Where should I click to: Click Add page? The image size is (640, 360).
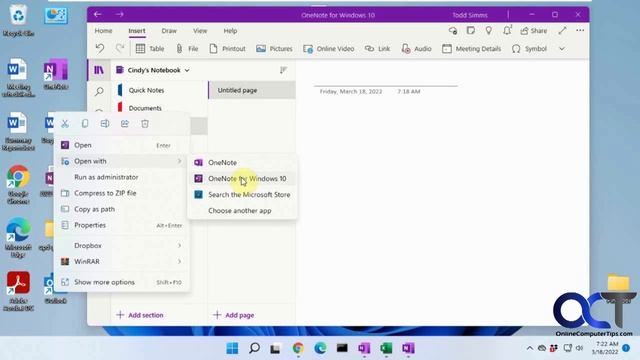click(234, 315)
